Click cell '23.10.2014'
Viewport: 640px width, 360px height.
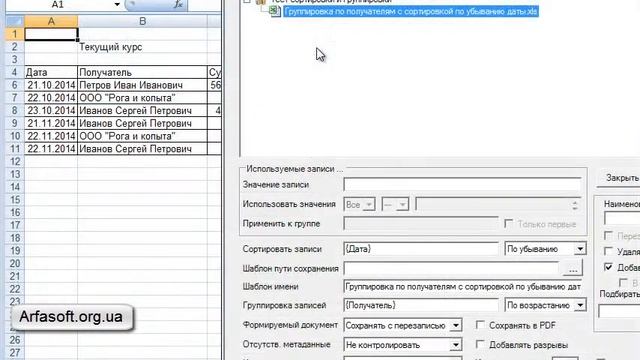51,110
